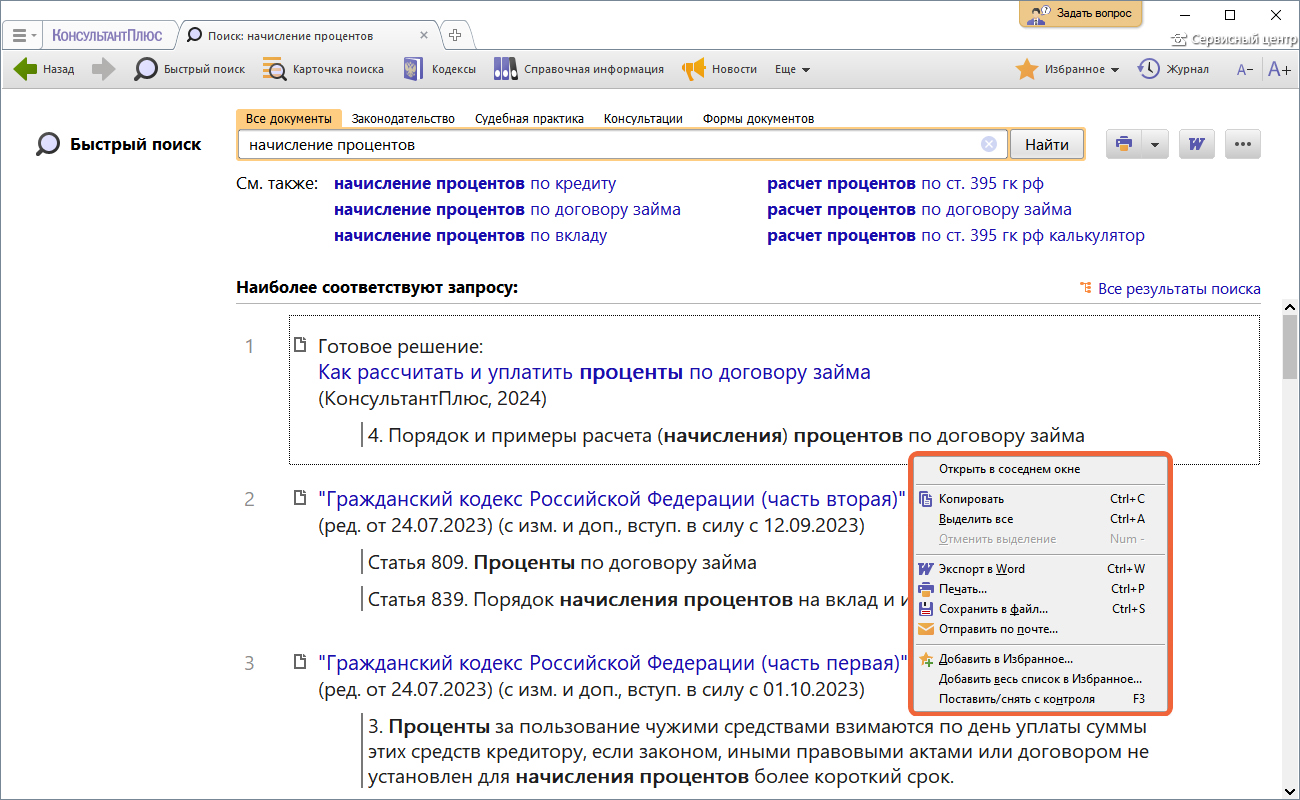Select the Судебная практика tab
Screen dimensions: 1300x800
(x=529, y=118)
